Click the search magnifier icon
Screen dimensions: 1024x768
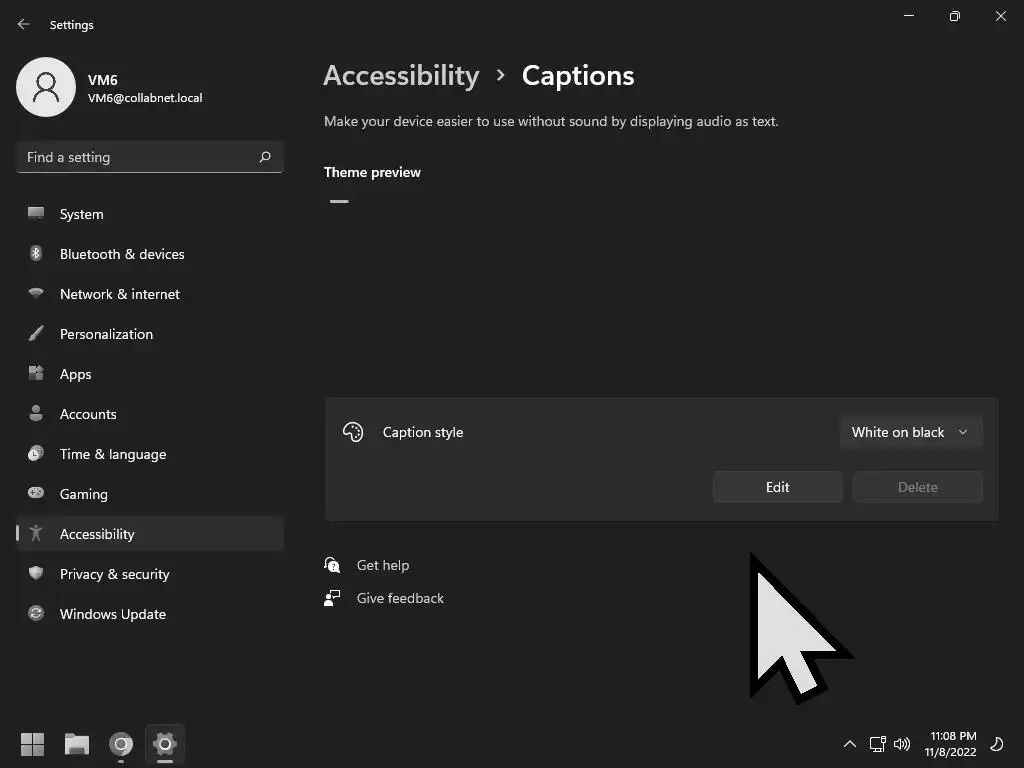(265, 157)
